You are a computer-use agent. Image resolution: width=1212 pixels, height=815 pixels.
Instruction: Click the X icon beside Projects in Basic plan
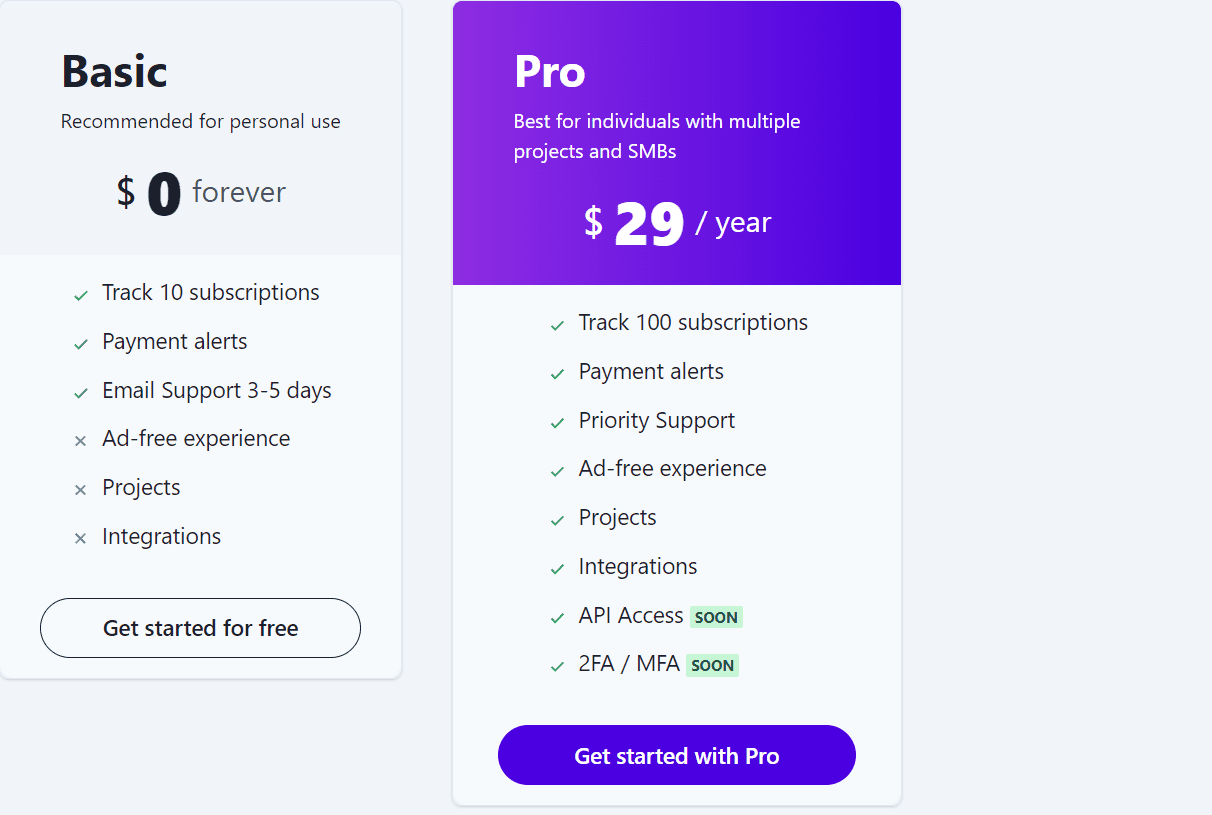(80, 490)
